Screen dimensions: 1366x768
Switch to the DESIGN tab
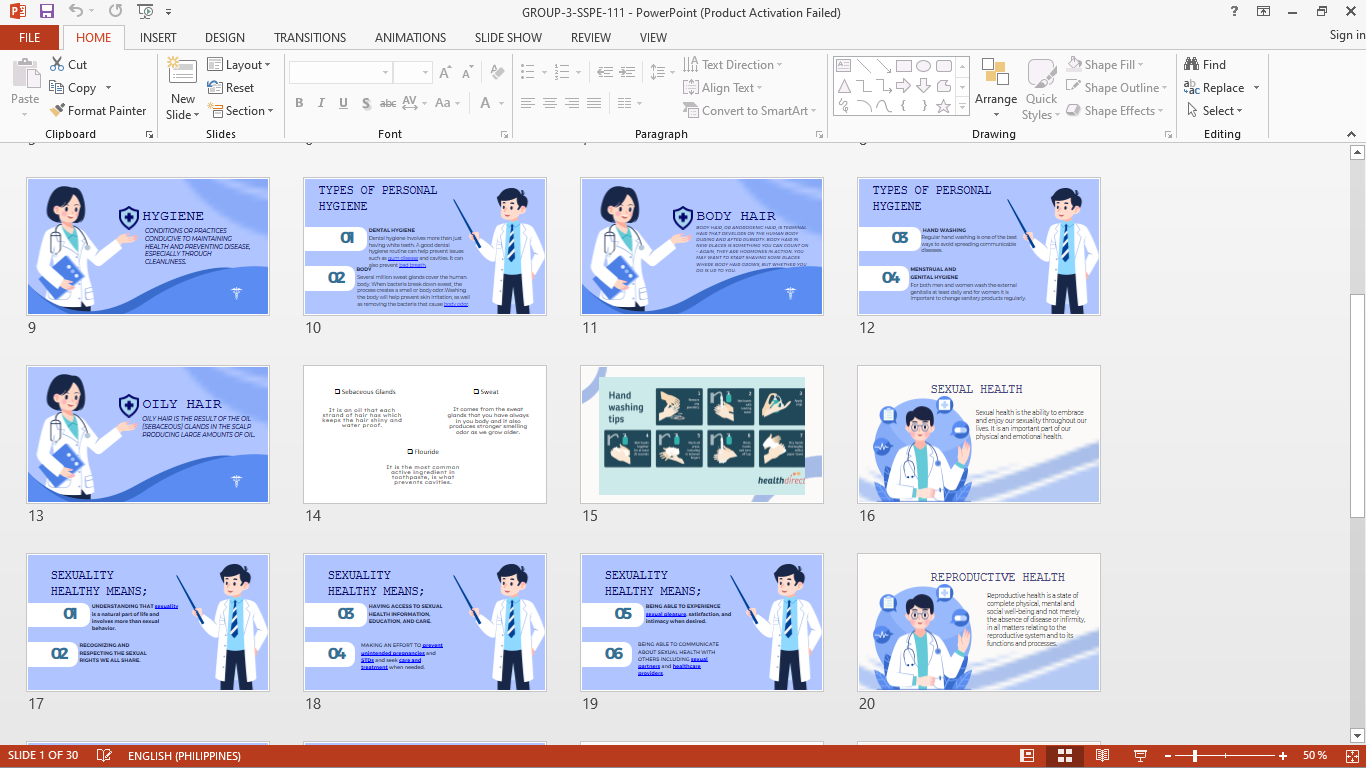coord(225,37)
